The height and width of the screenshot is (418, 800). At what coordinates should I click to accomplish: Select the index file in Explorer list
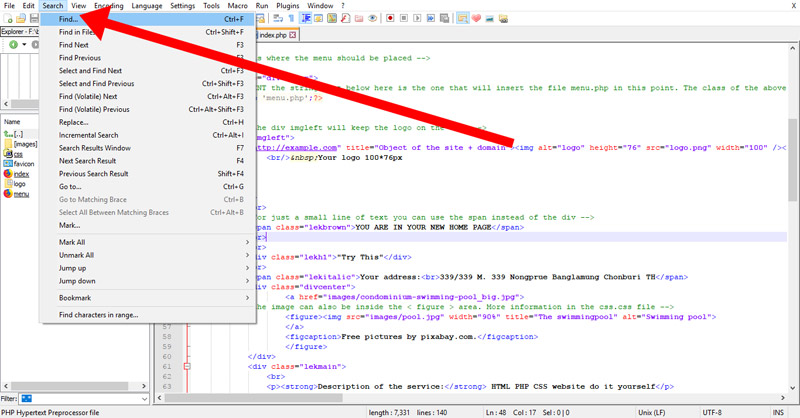pos(17,174)
